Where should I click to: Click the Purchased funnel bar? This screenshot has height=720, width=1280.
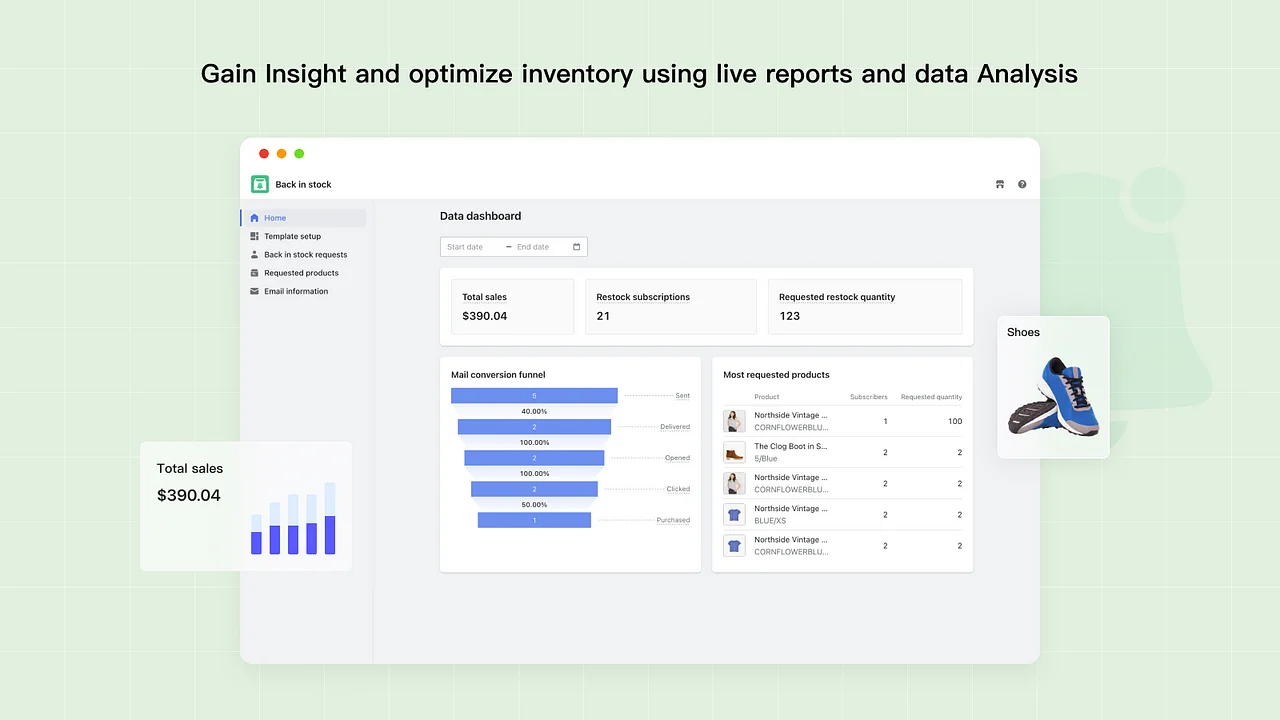tap(534, 520)
